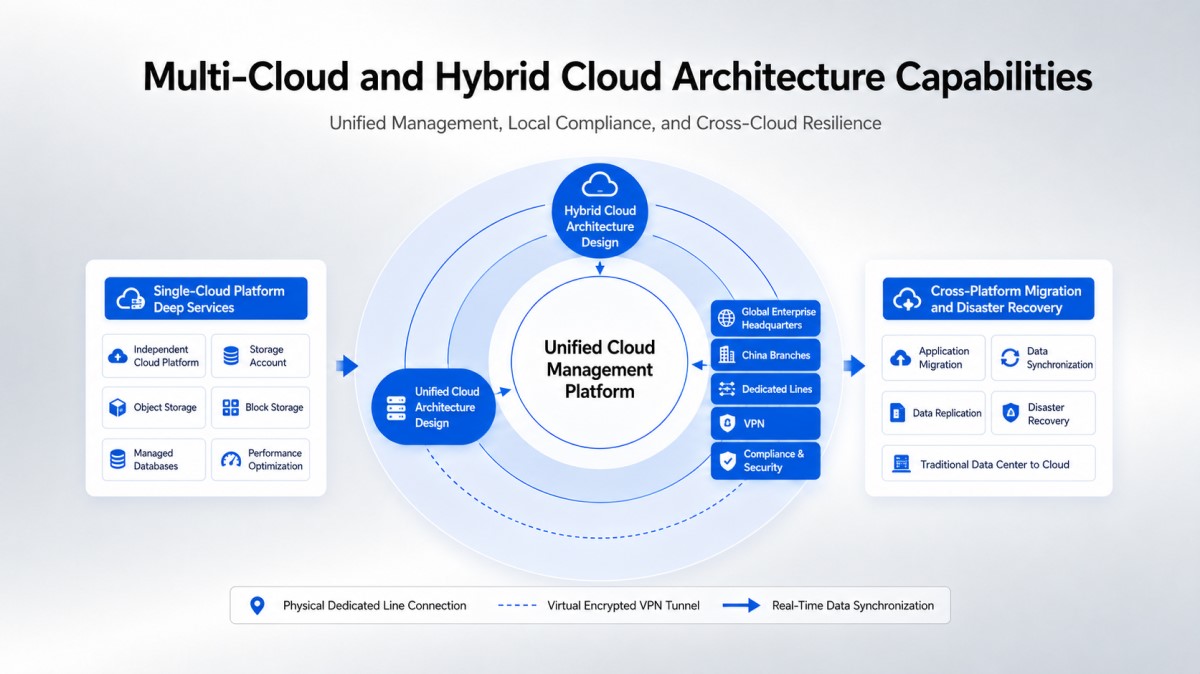Screen dimensions: 1200x674
Task: Click the blue arrow right of the central circle
Action: [853, 366]
